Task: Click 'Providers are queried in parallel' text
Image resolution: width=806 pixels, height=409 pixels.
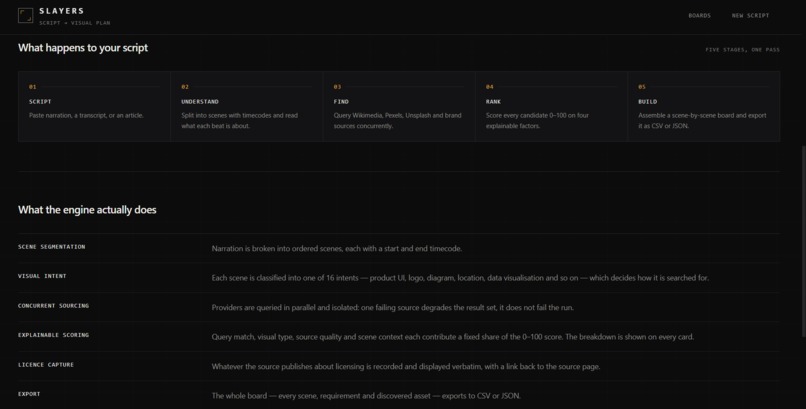Action: point(393,308)
